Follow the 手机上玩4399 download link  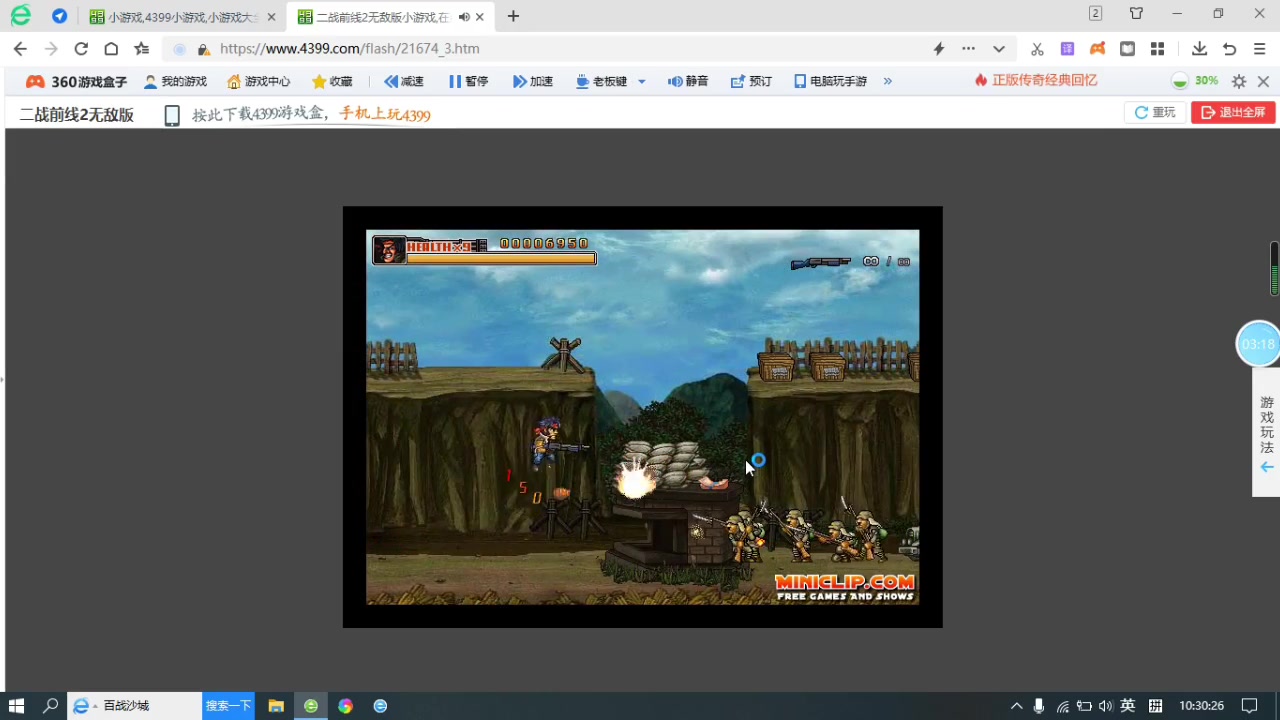tap(385, 114)
